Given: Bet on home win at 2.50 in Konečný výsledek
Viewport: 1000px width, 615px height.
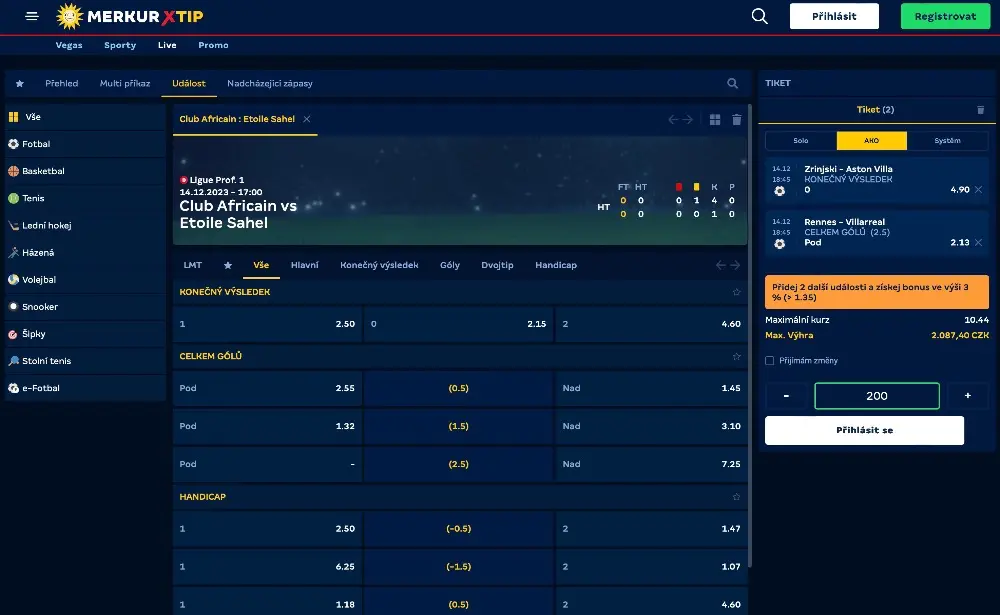Looking at the screenshot, I should point(267,324).
